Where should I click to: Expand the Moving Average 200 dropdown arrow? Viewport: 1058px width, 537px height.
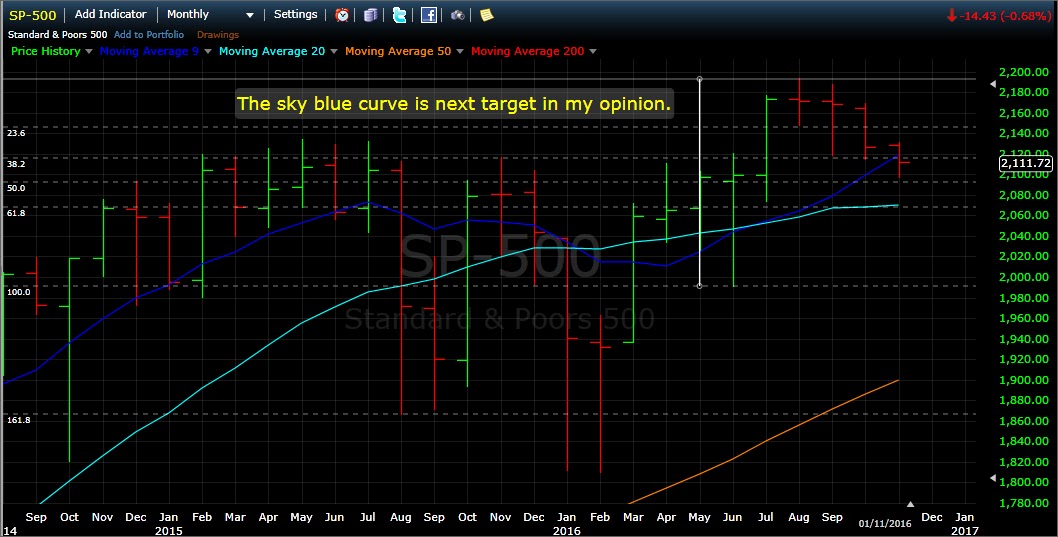(x=592, y=51)
